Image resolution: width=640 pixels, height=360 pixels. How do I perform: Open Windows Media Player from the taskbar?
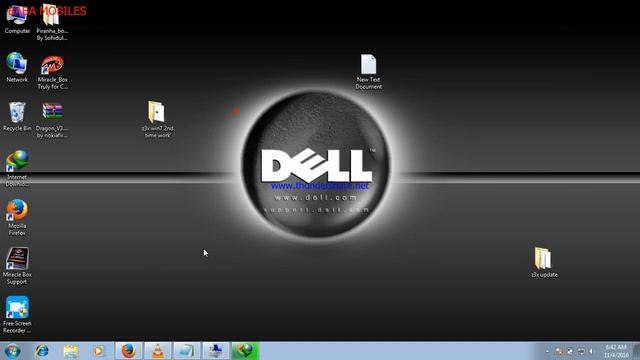[98, 351]
